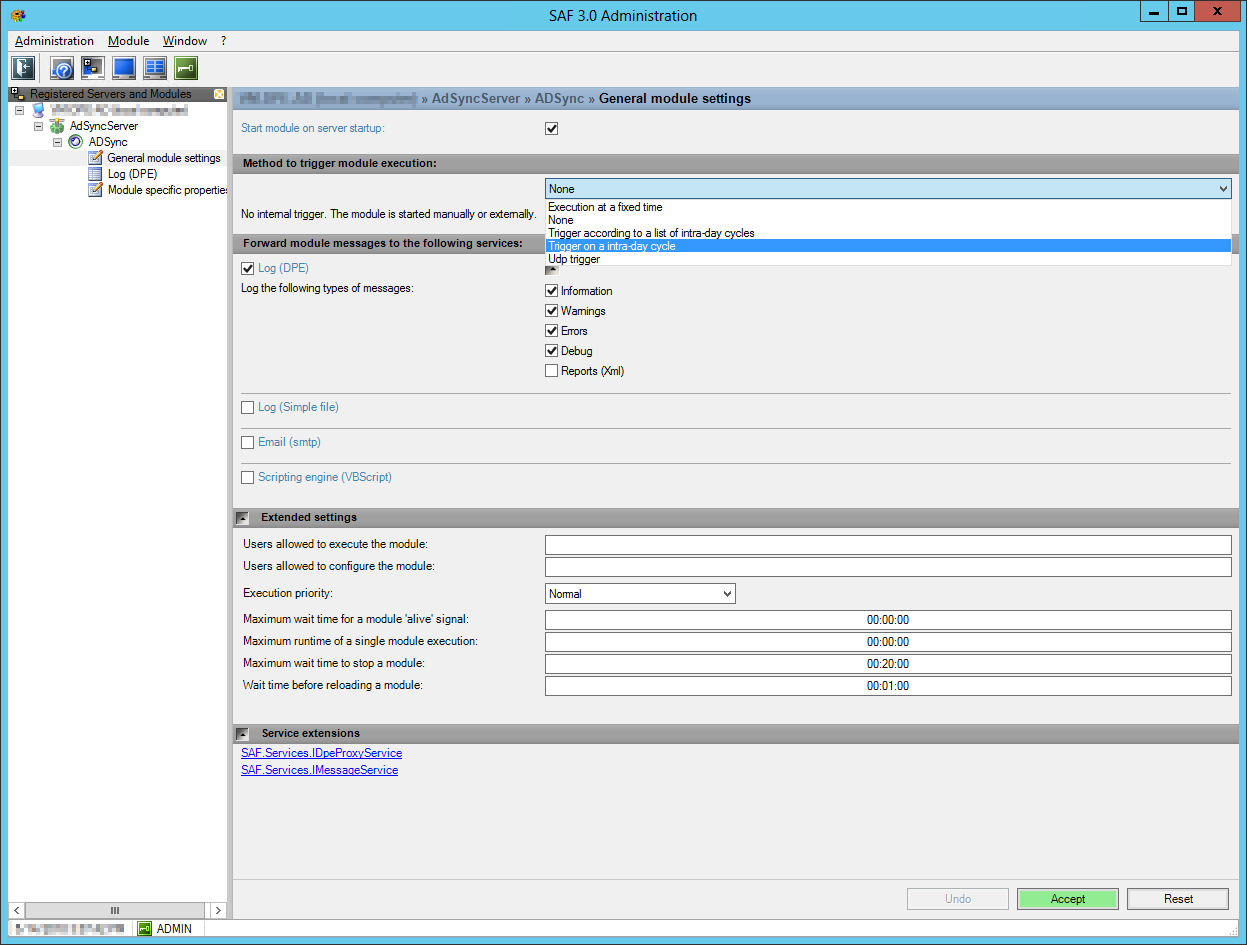Viewport: 1247px width, 945px height.
Task: Open the Module menu
Action: click(128, 41)
